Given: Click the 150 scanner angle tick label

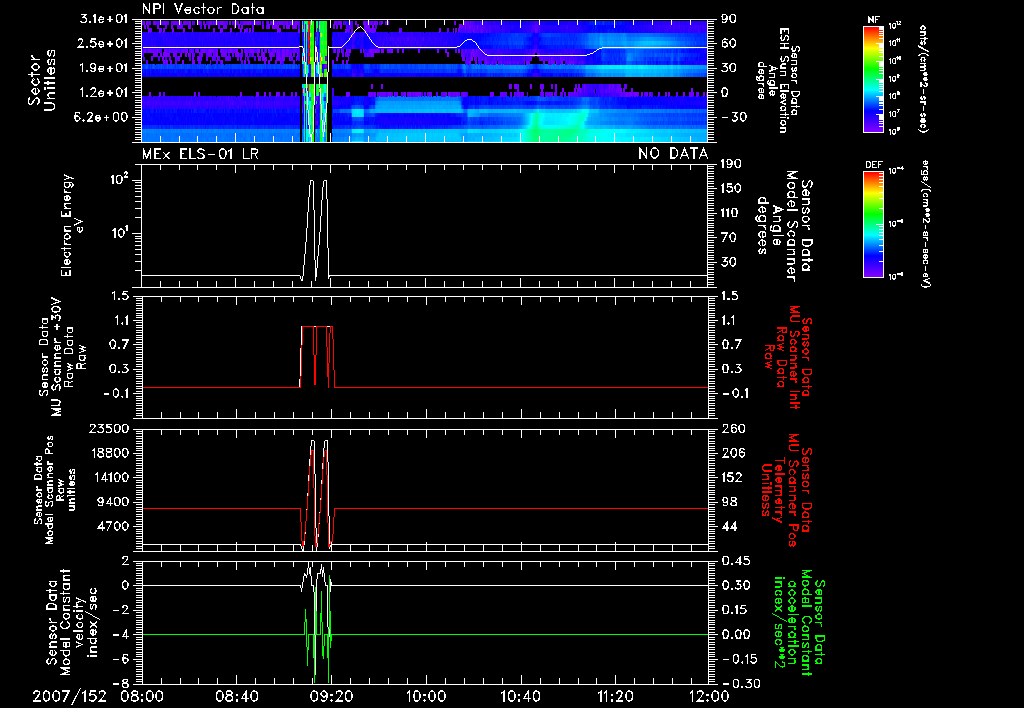Looking at the screenshot, I should pyautogui.click(x=731, y=188).
